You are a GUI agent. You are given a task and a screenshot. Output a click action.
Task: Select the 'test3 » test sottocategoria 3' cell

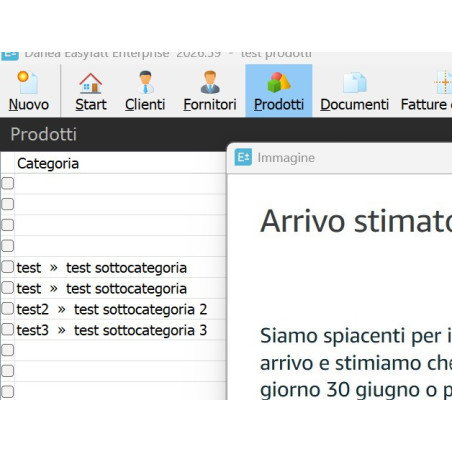[x=120, y=330]
